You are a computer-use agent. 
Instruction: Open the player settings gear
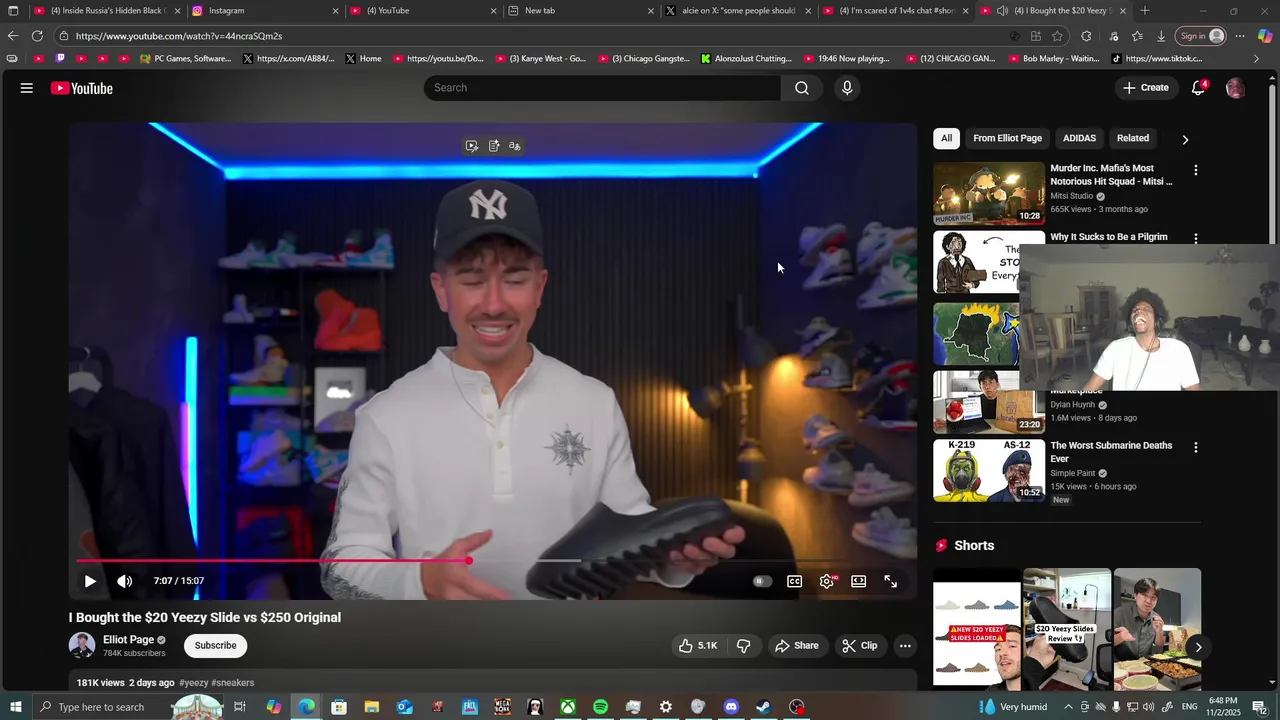click(827, 581)
